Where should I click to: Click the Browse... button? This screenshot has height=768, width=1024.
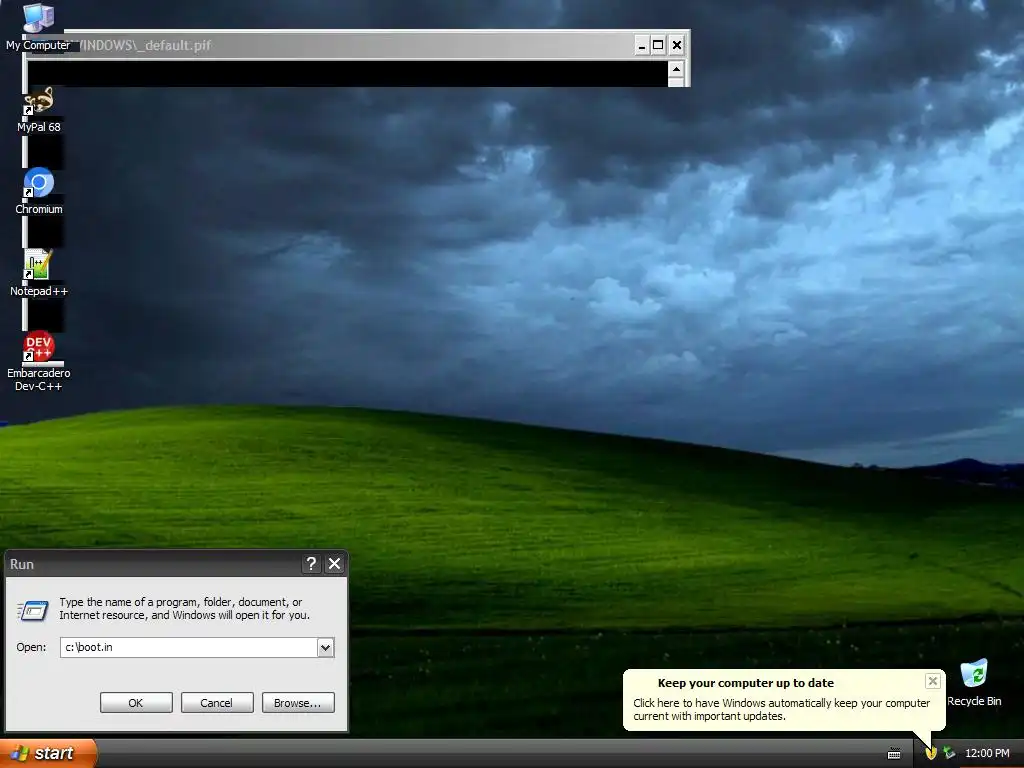click(x=298, y=703)
